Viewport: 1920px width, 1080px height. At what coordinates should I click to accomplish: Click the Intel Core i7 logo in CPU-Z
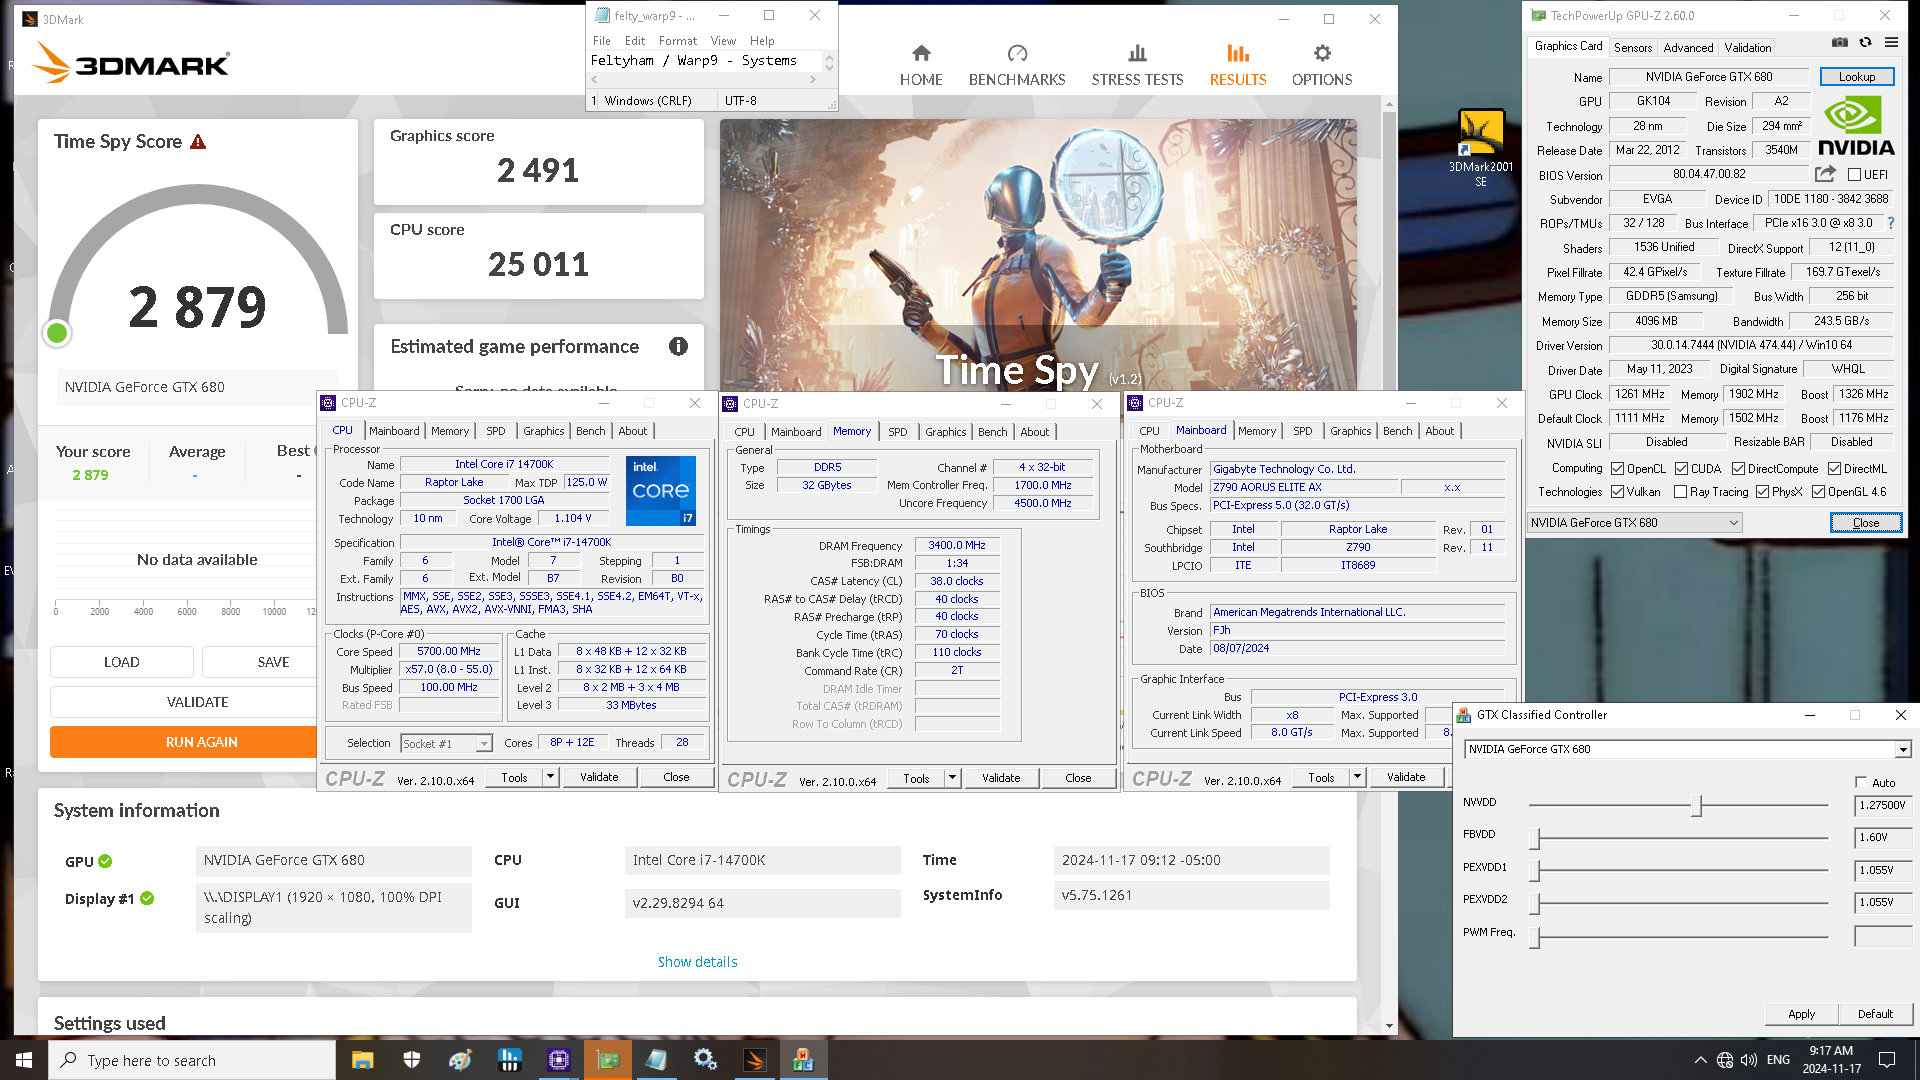(x=660, y=491)
